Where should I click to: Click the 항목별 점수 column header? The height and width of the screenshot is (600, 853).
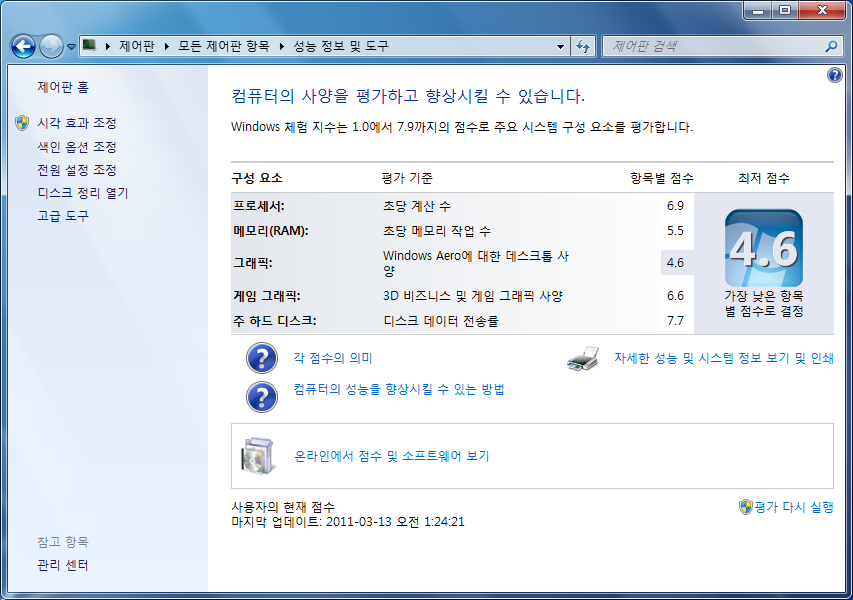pyautogui.click(x=662, y=178)
